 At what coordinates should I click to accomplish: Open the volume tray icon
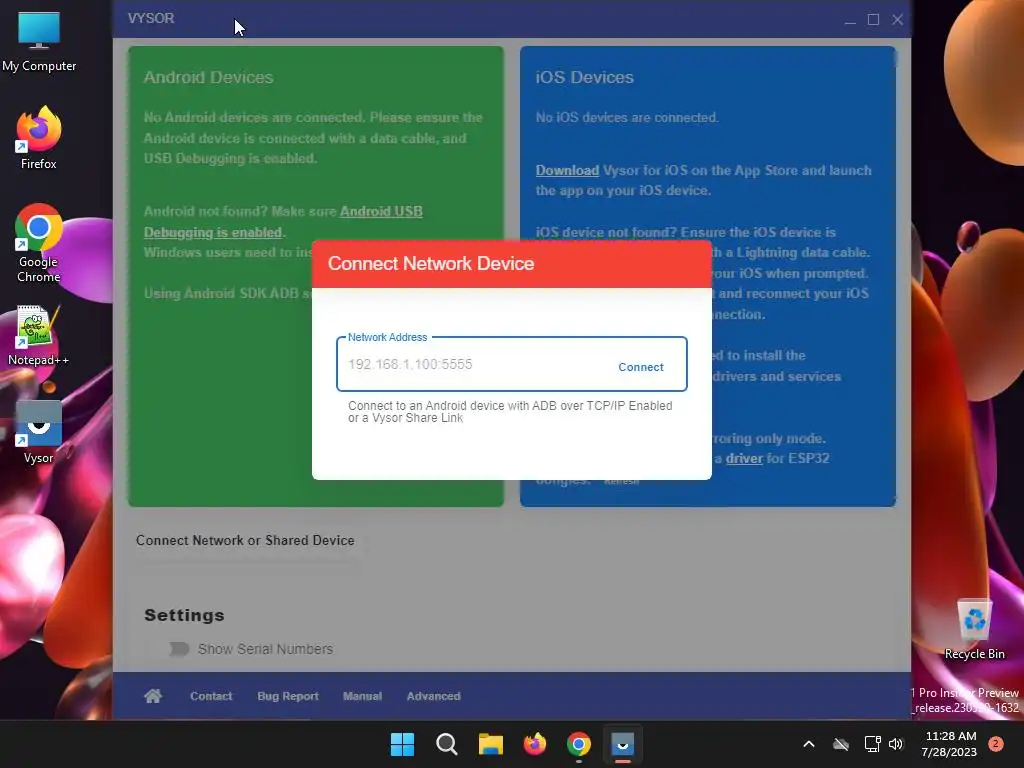pyautogui.click(x=896, y=744)
